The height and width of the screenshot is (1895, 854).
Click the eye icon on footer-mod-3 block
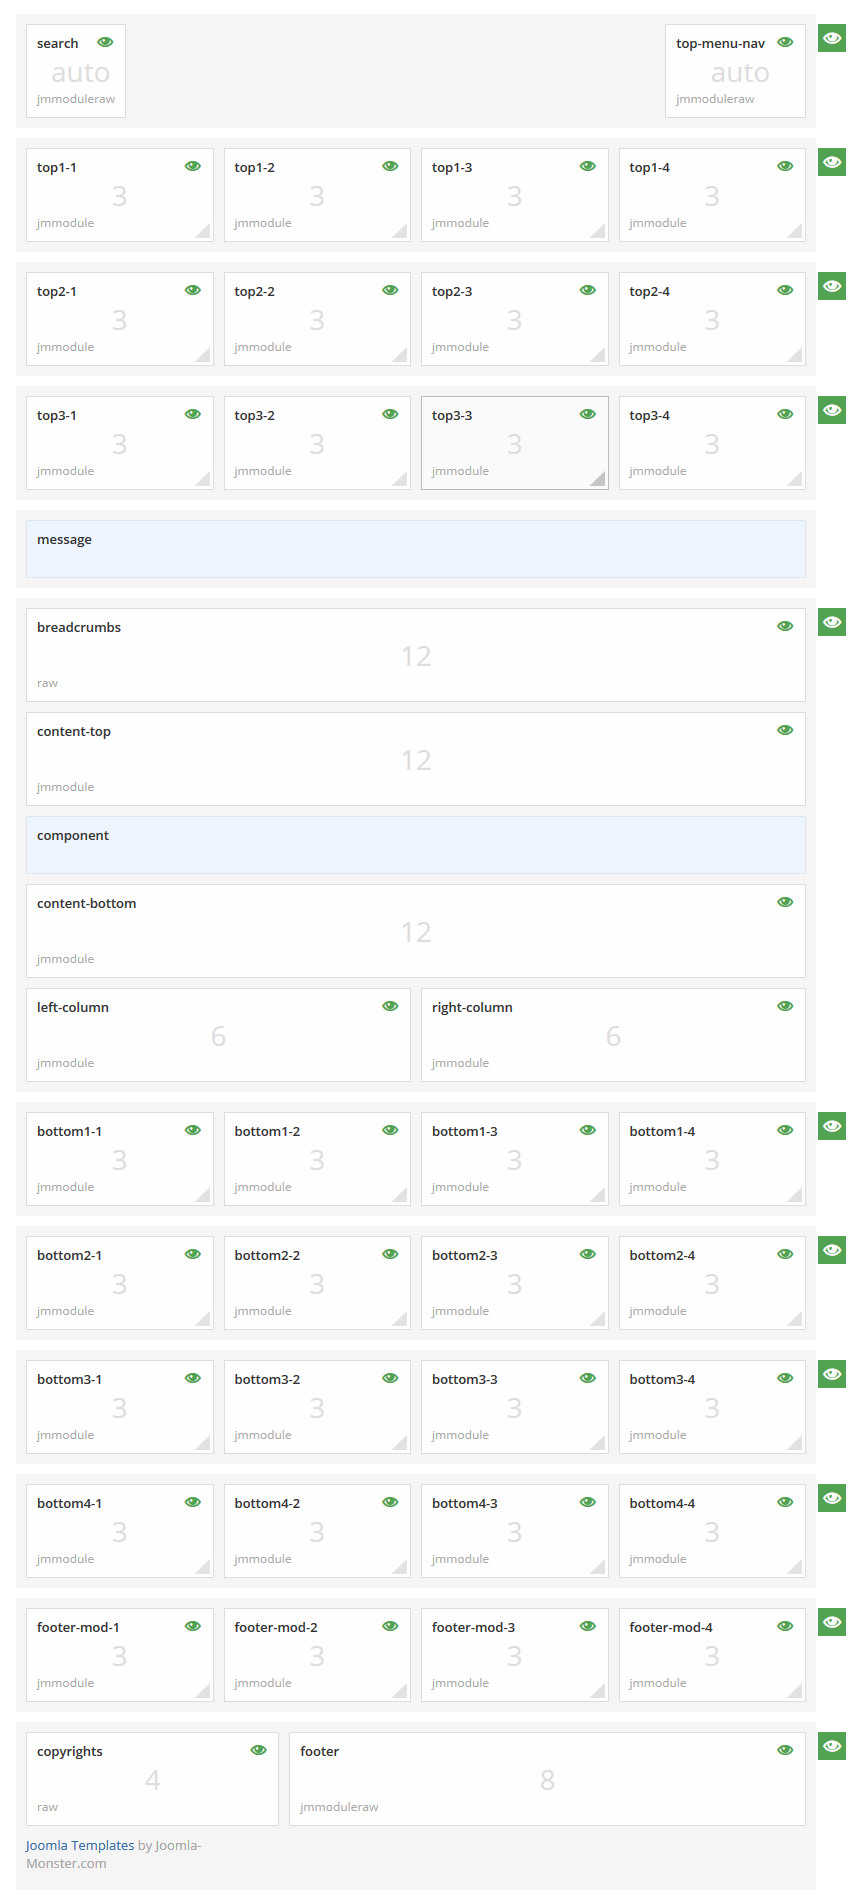(x=588, y=1626)
